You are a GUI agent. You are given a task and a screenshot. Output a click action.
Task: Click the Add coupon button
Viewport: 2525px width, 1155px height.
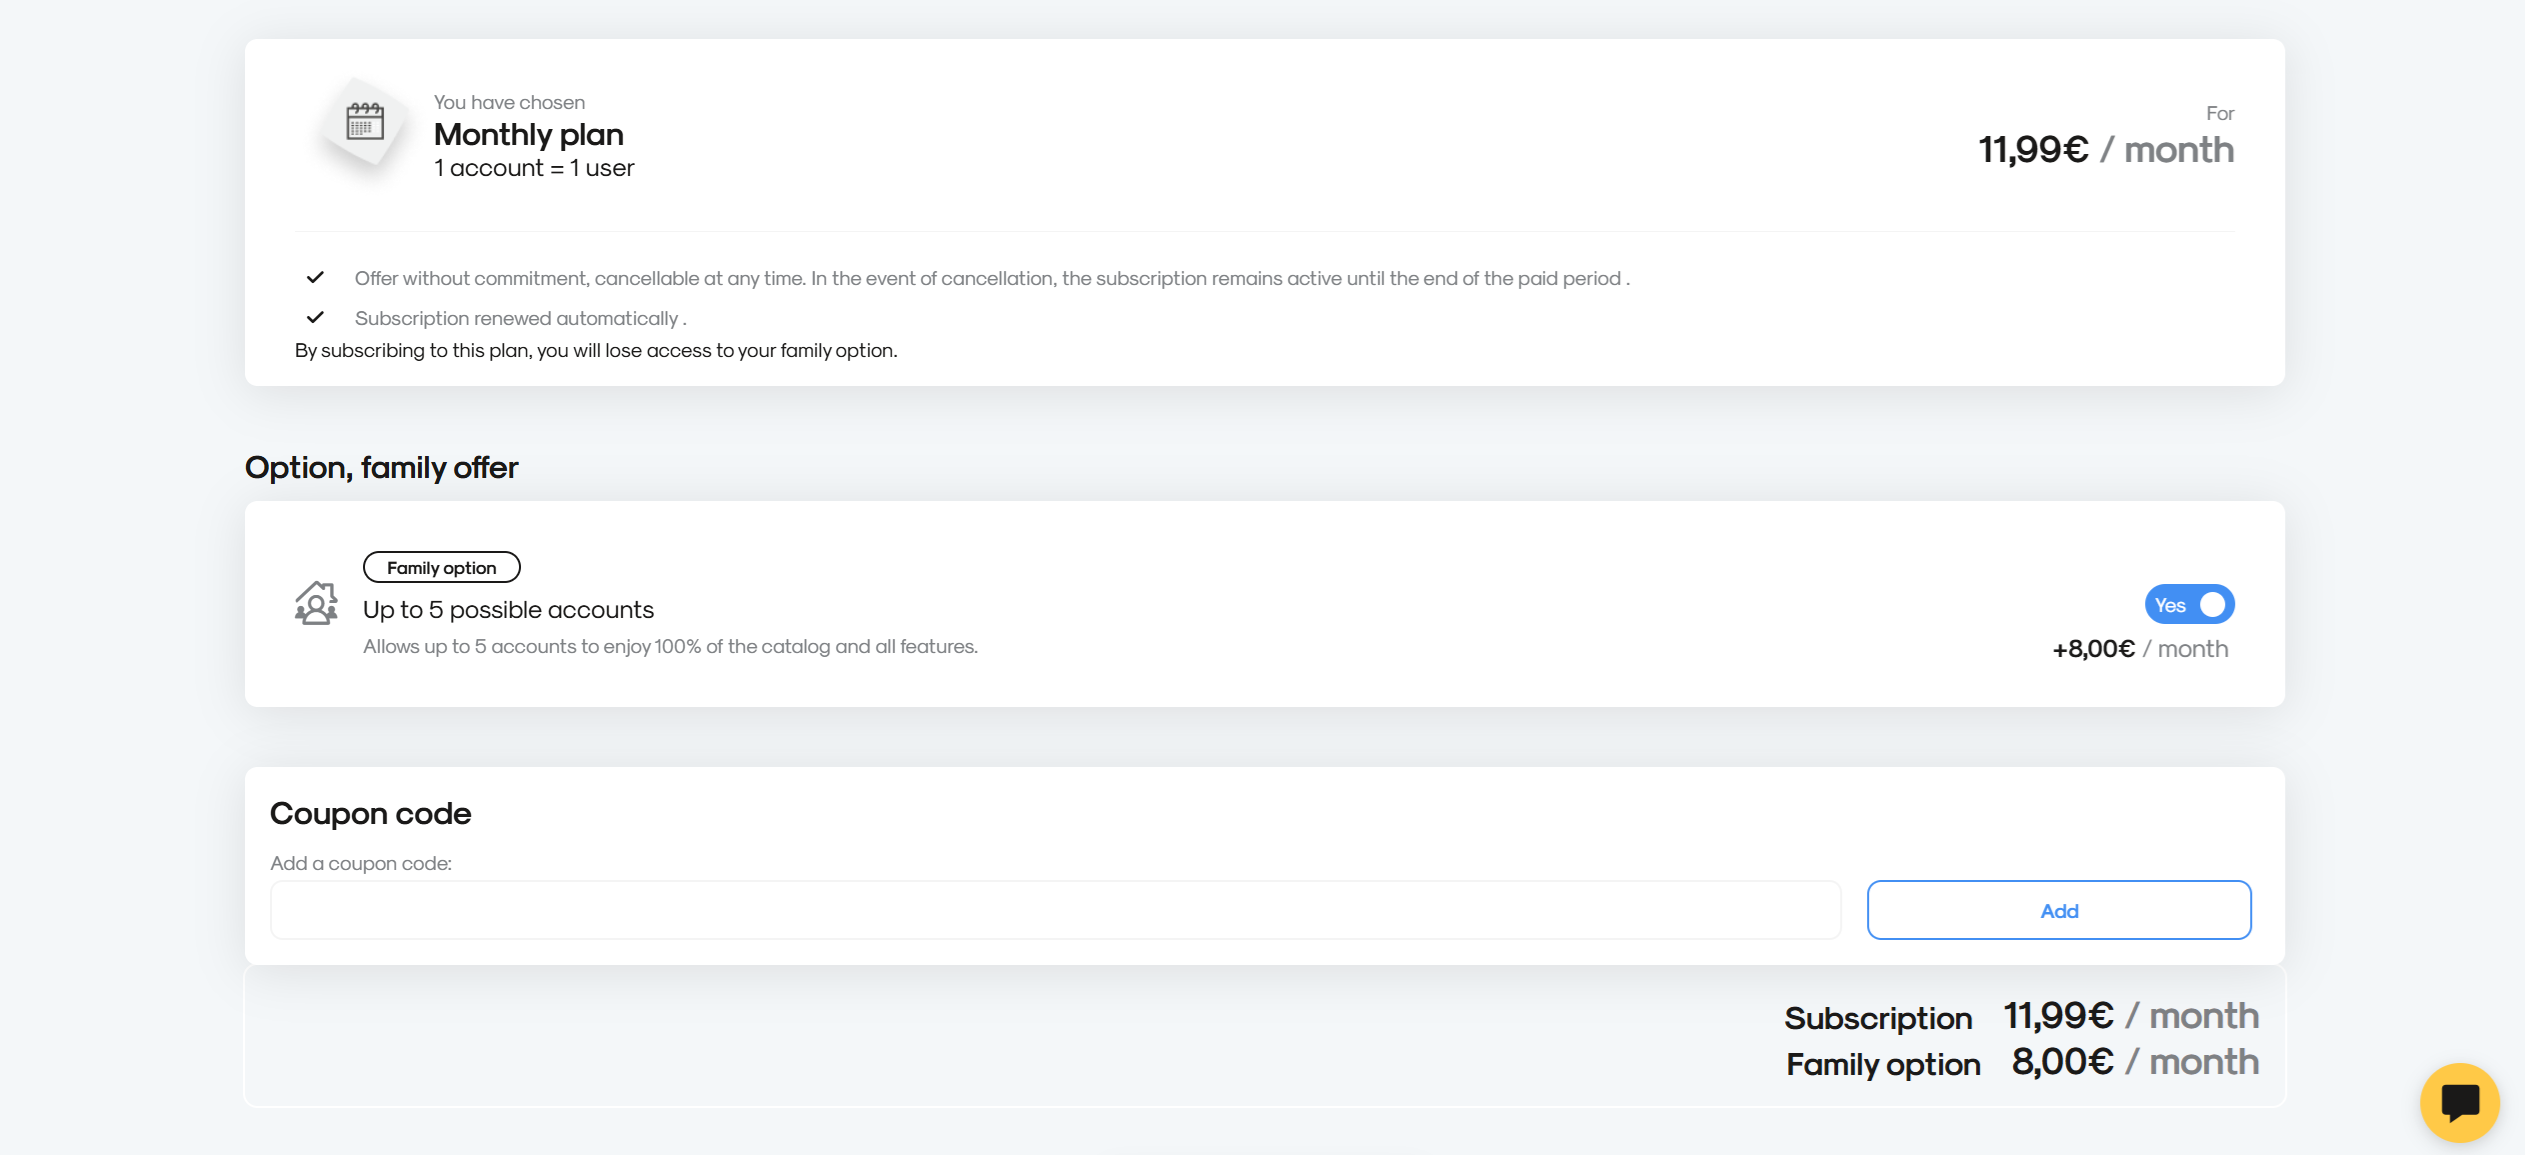(x=2059, y=910)
